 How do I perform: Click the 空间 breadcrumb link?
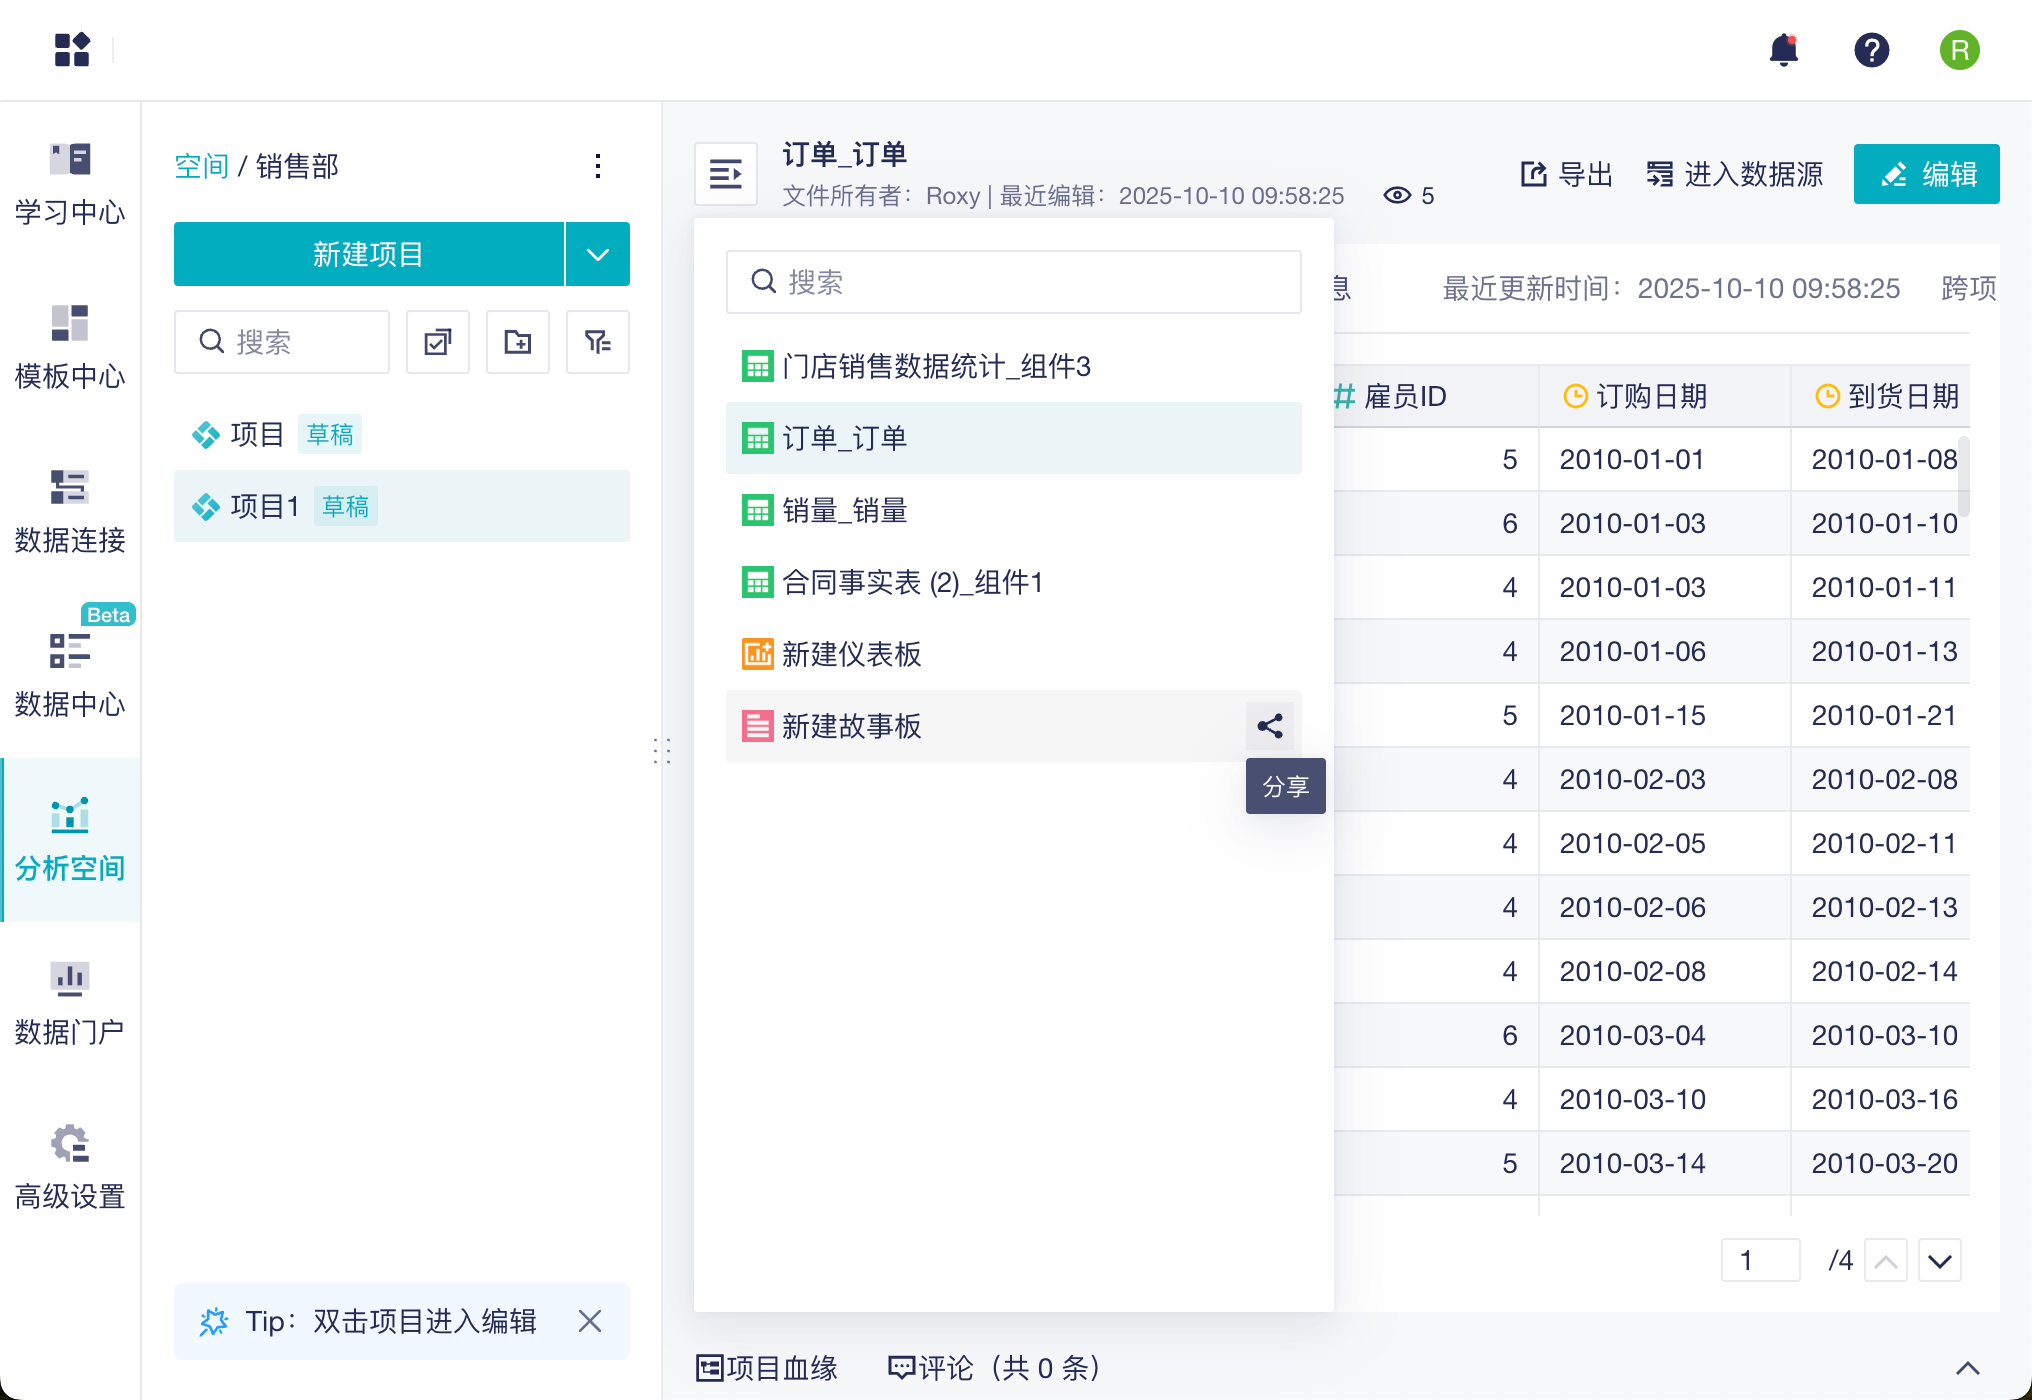(x=201, y=166)
